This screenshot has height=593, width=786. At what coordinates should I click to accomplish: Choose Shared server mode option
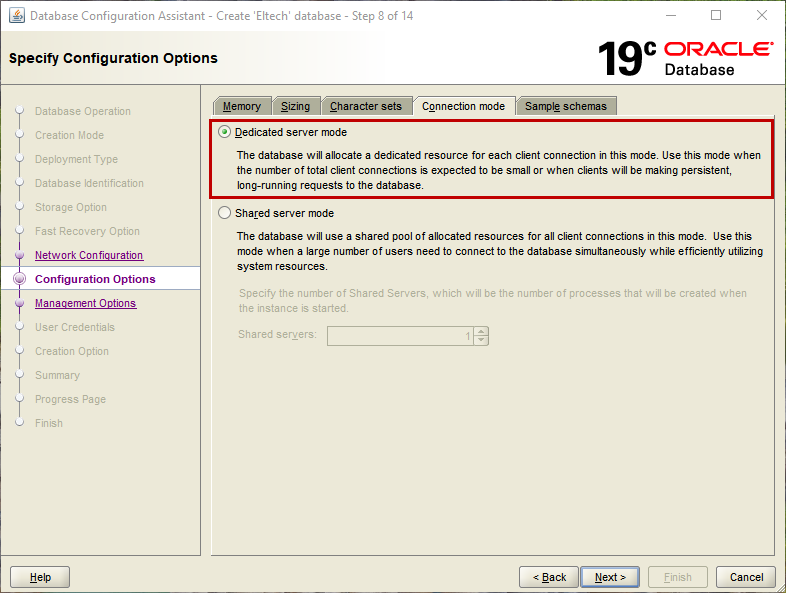point(225,213)
